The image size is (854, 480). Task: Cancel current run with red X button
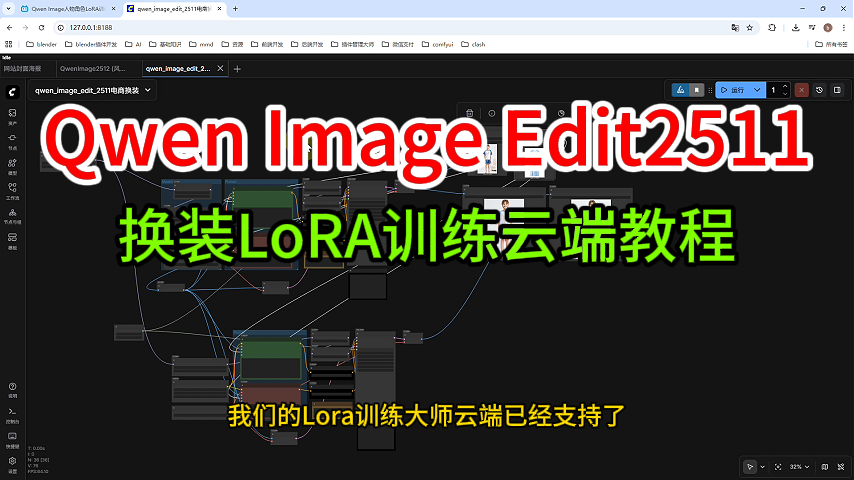click(x=801, y=90)
